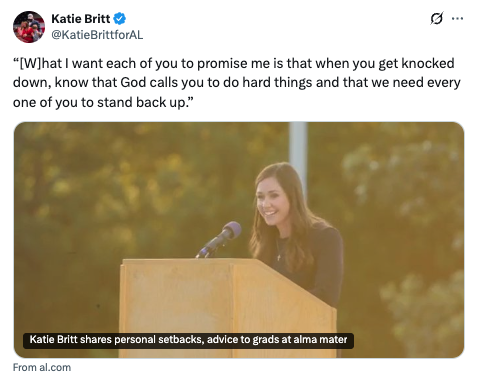
Task: Open the article headline caption overlay
Action: click(x=188, y=340)
